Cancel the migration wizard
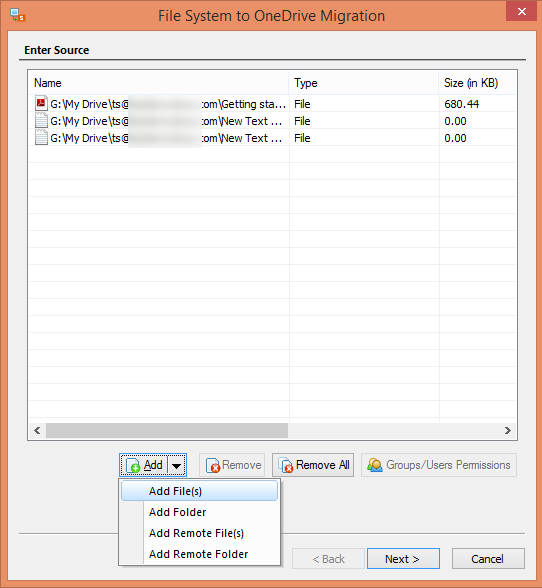The height and width of the screenshot is (588, 542). [488, 559]
